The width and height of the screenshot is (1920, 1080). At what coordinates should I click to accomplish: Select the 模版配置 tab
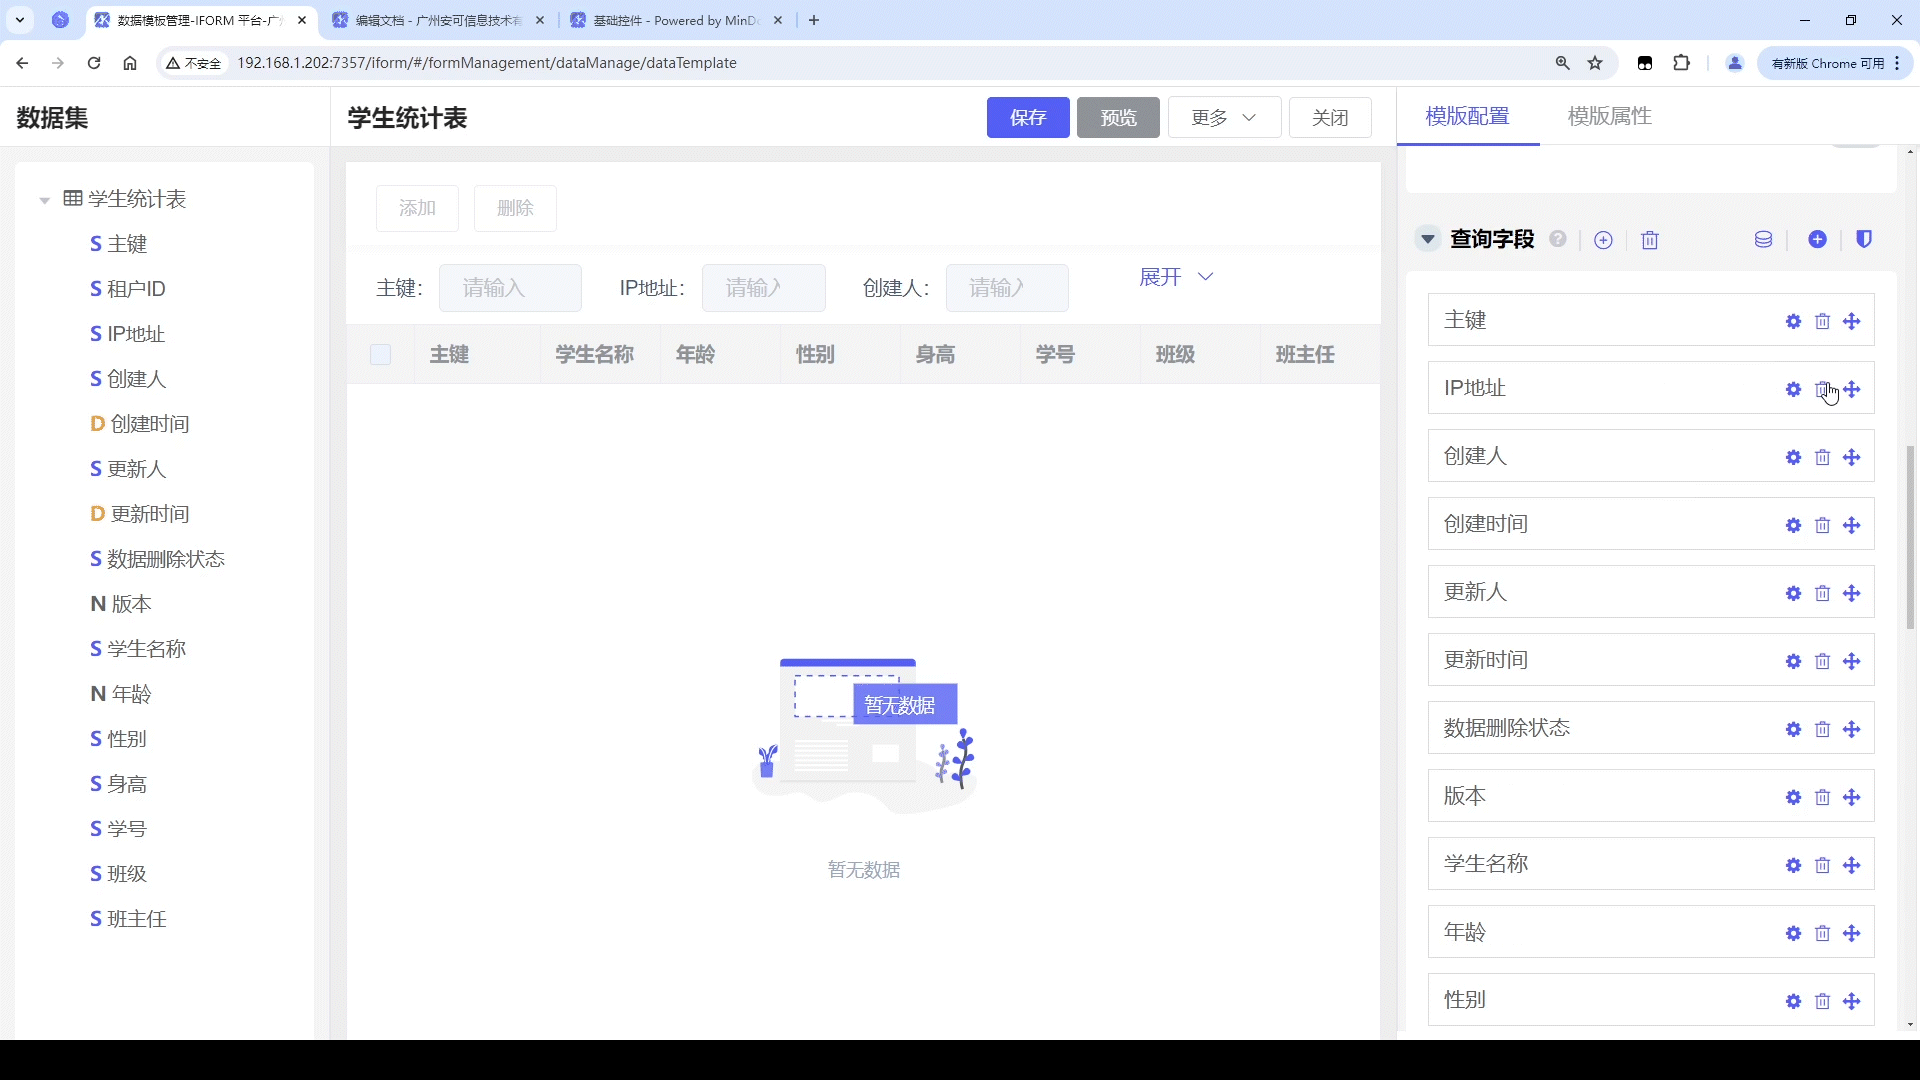coord(1467,116)
